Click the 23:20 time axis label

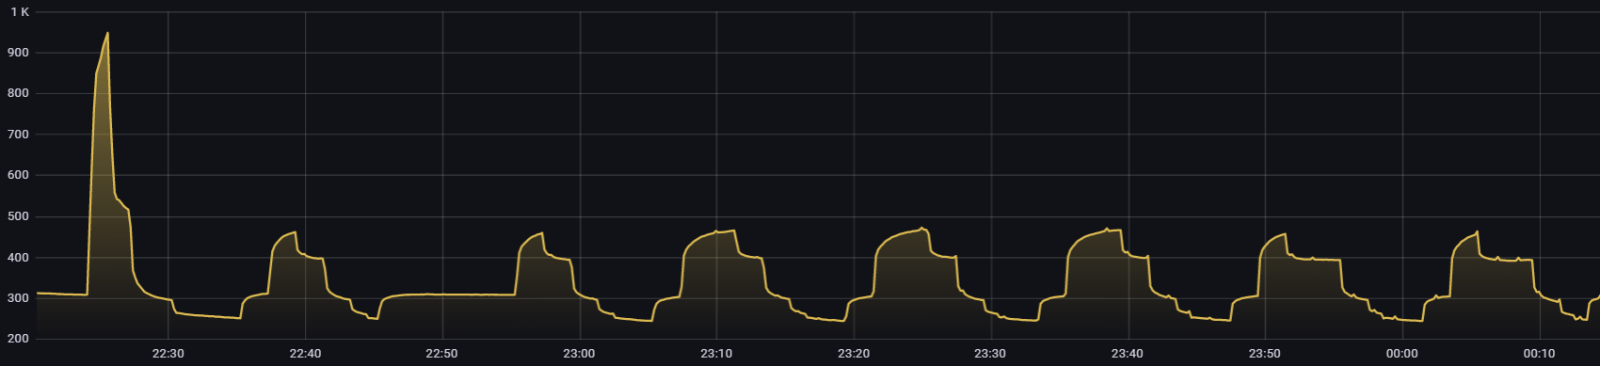click(853, 353)
